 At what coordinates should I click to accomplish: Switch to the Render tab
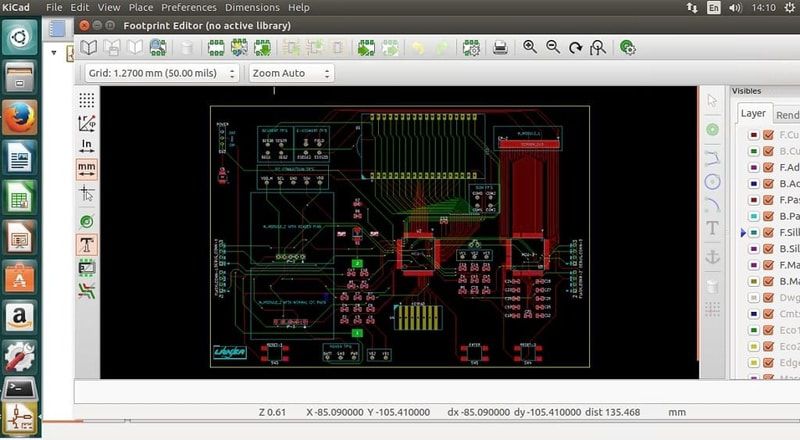tap(787, 115)
